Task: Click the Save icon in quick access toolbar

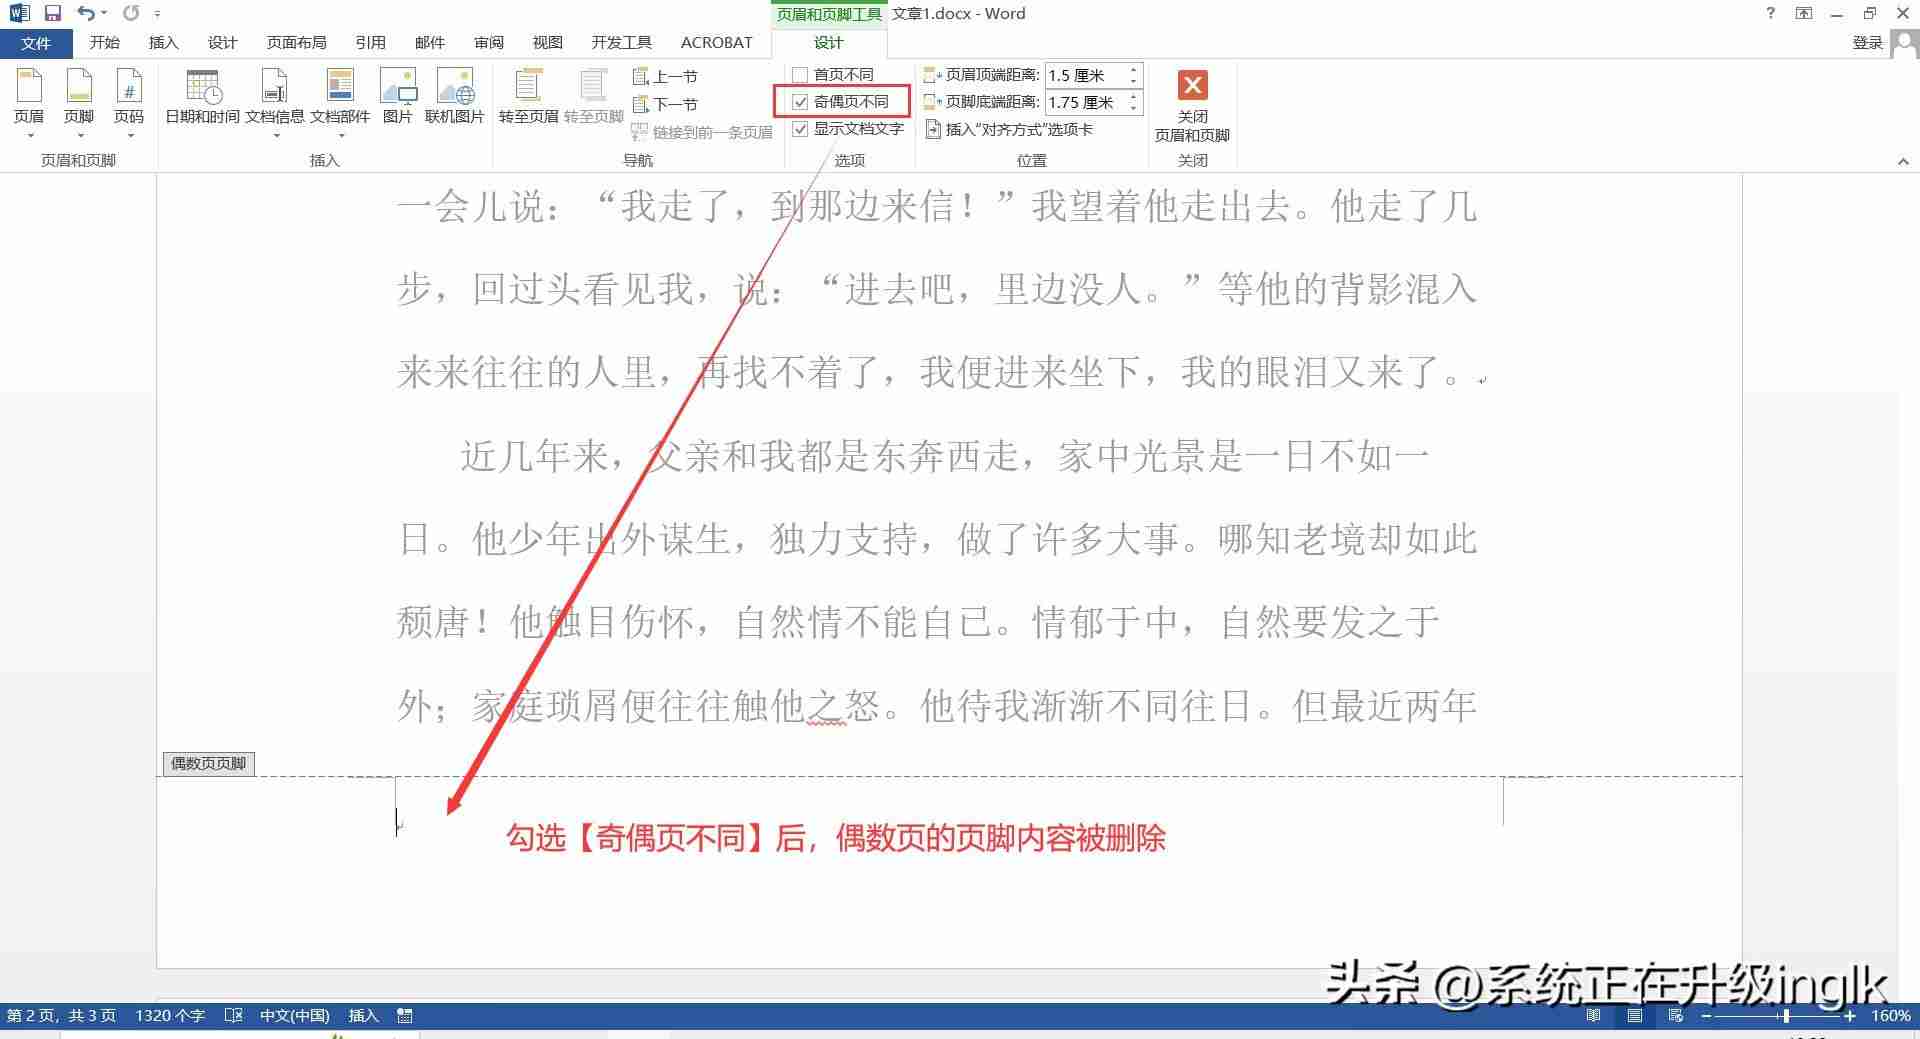Action: click(53, 13)
